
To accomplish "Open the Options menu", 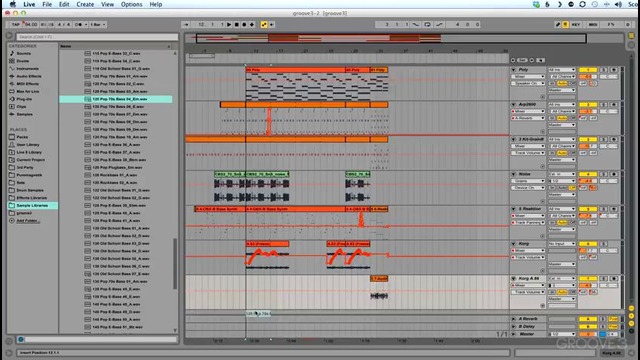I will 131,4.
